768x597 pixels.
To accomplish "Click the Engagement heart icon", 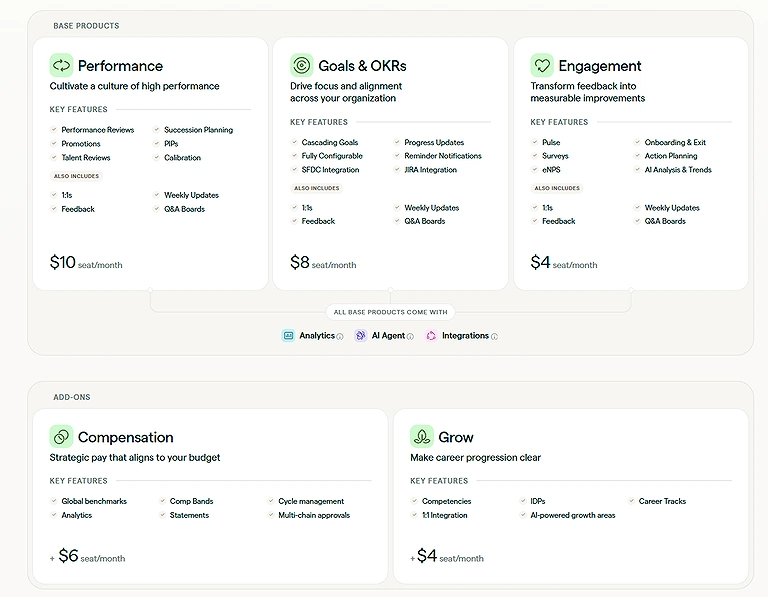I will pyautogui.click(x=542, y=65).
